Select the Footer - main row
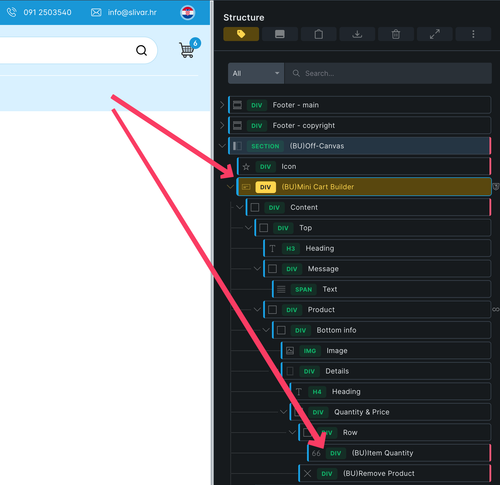Screen dimensions: 500x485 tap(359, 105)
